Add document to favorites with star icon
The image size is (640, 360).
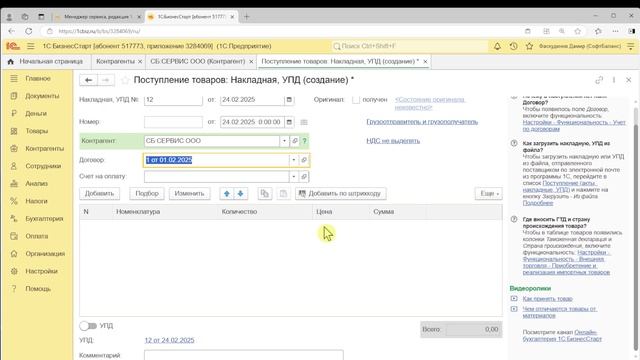pyautogui.click(x=125, y=80)
